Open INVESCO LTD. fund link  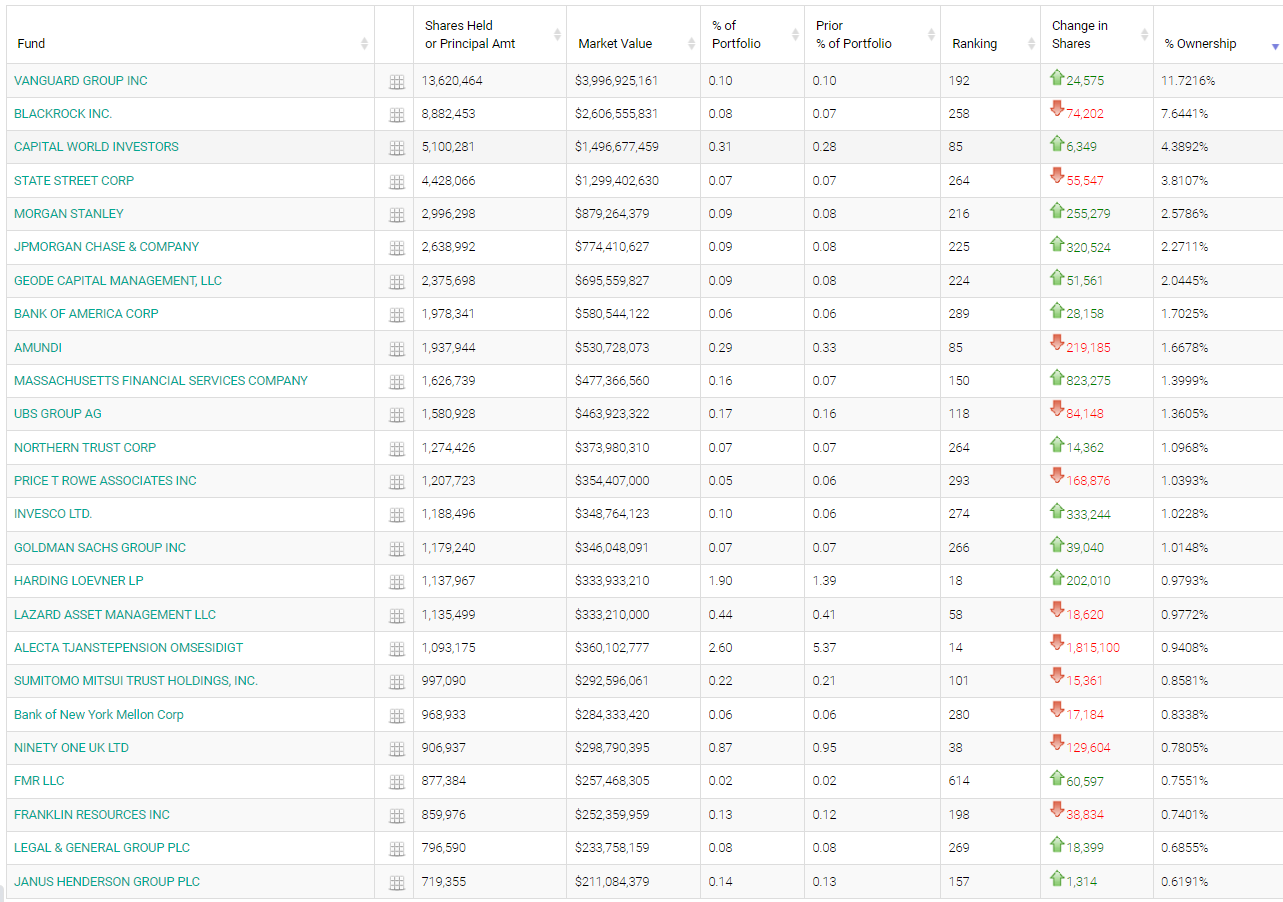tap(53, 513)
